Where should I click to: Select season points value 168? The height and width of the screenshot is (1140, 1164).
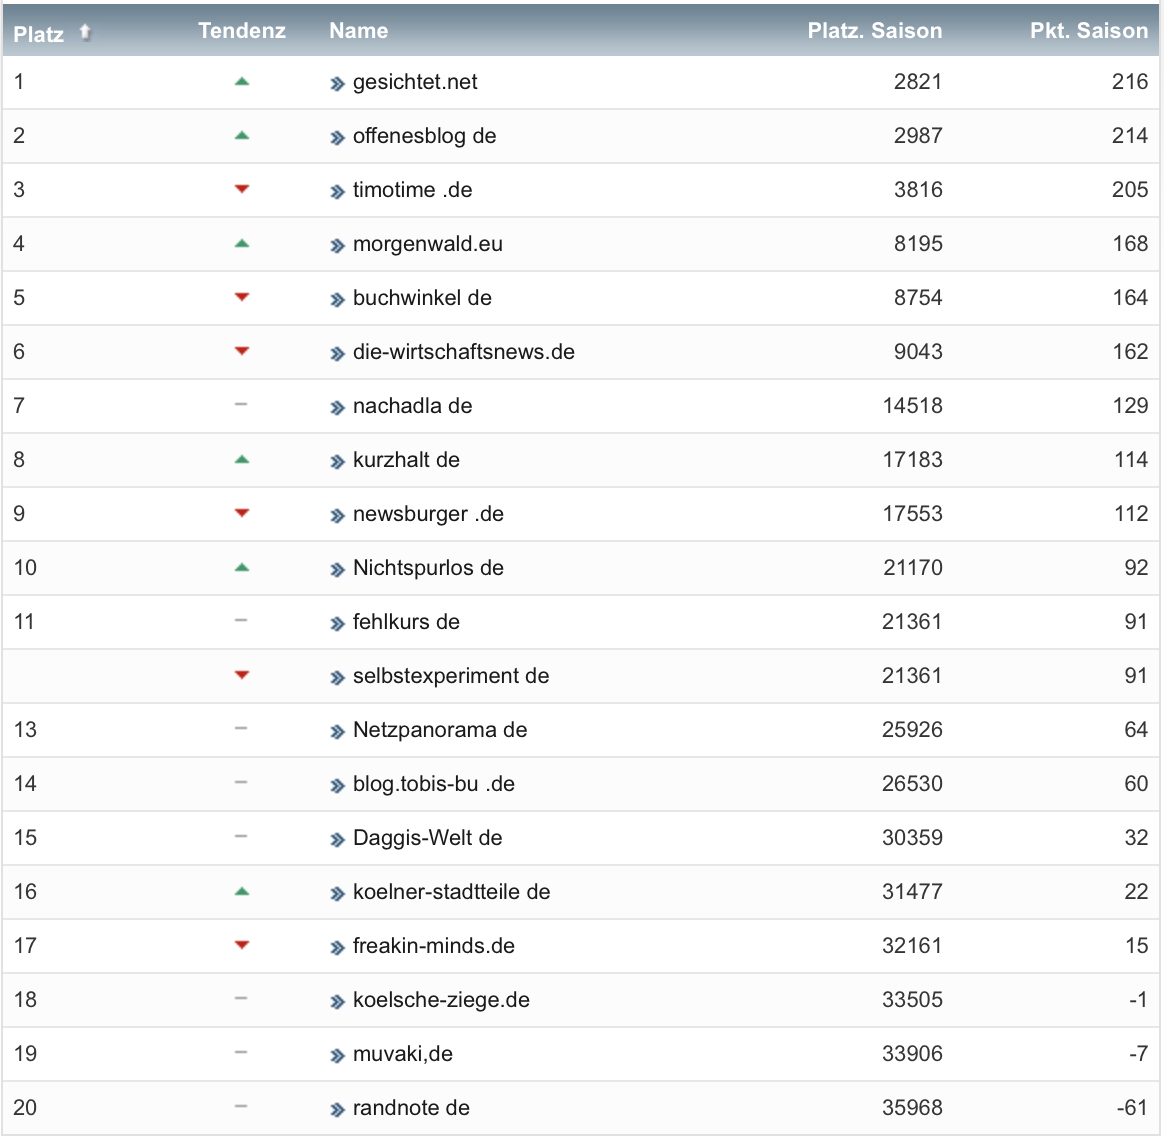pos(1130,244)
